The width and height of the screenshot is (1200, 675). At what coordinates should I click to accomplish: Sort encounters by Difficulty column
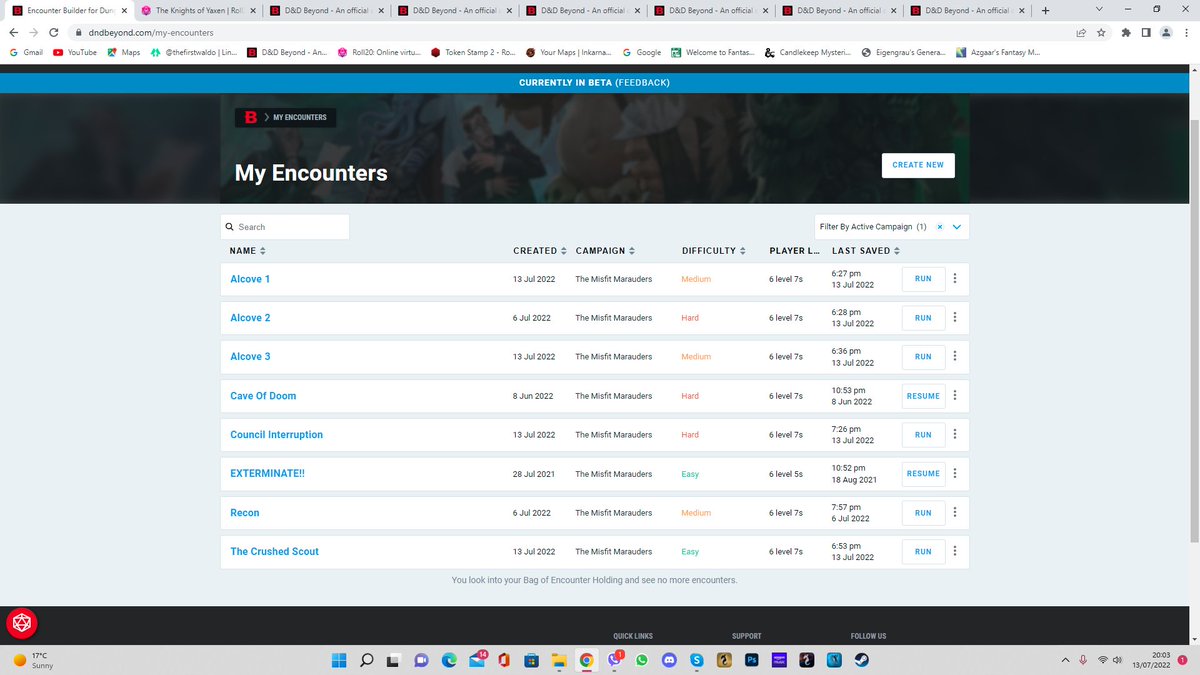[713, 250]
